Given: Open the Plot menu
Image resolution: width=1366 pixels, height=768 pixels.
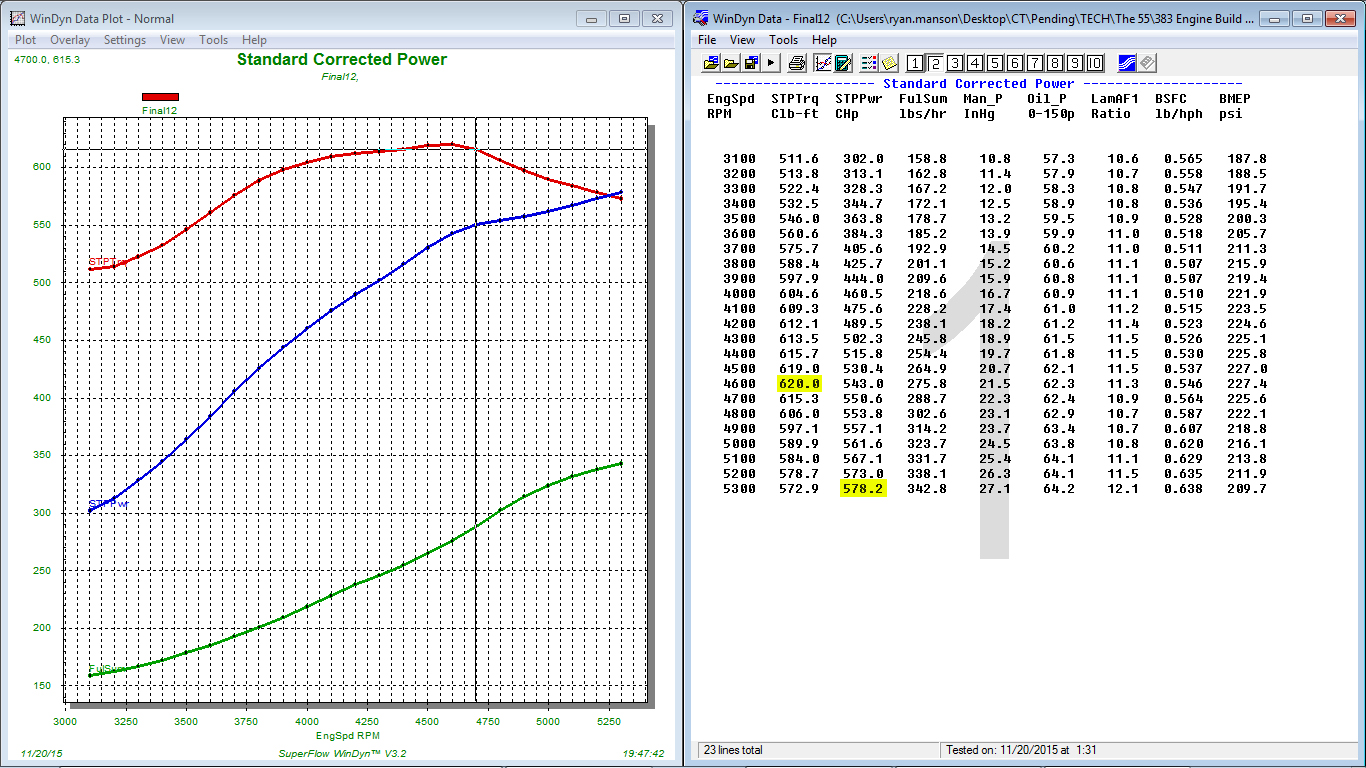Looking at the screenshot, I should 26,40.
